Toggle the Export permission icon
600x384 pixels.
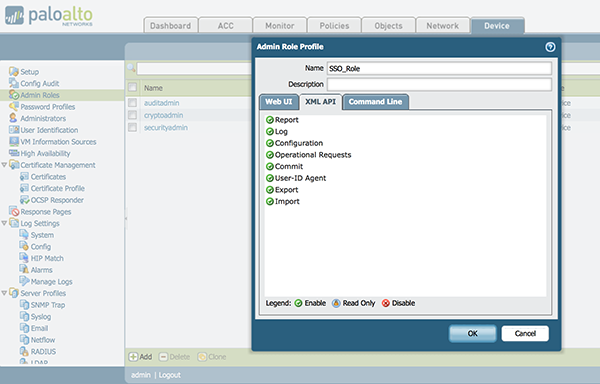[270, 190]
